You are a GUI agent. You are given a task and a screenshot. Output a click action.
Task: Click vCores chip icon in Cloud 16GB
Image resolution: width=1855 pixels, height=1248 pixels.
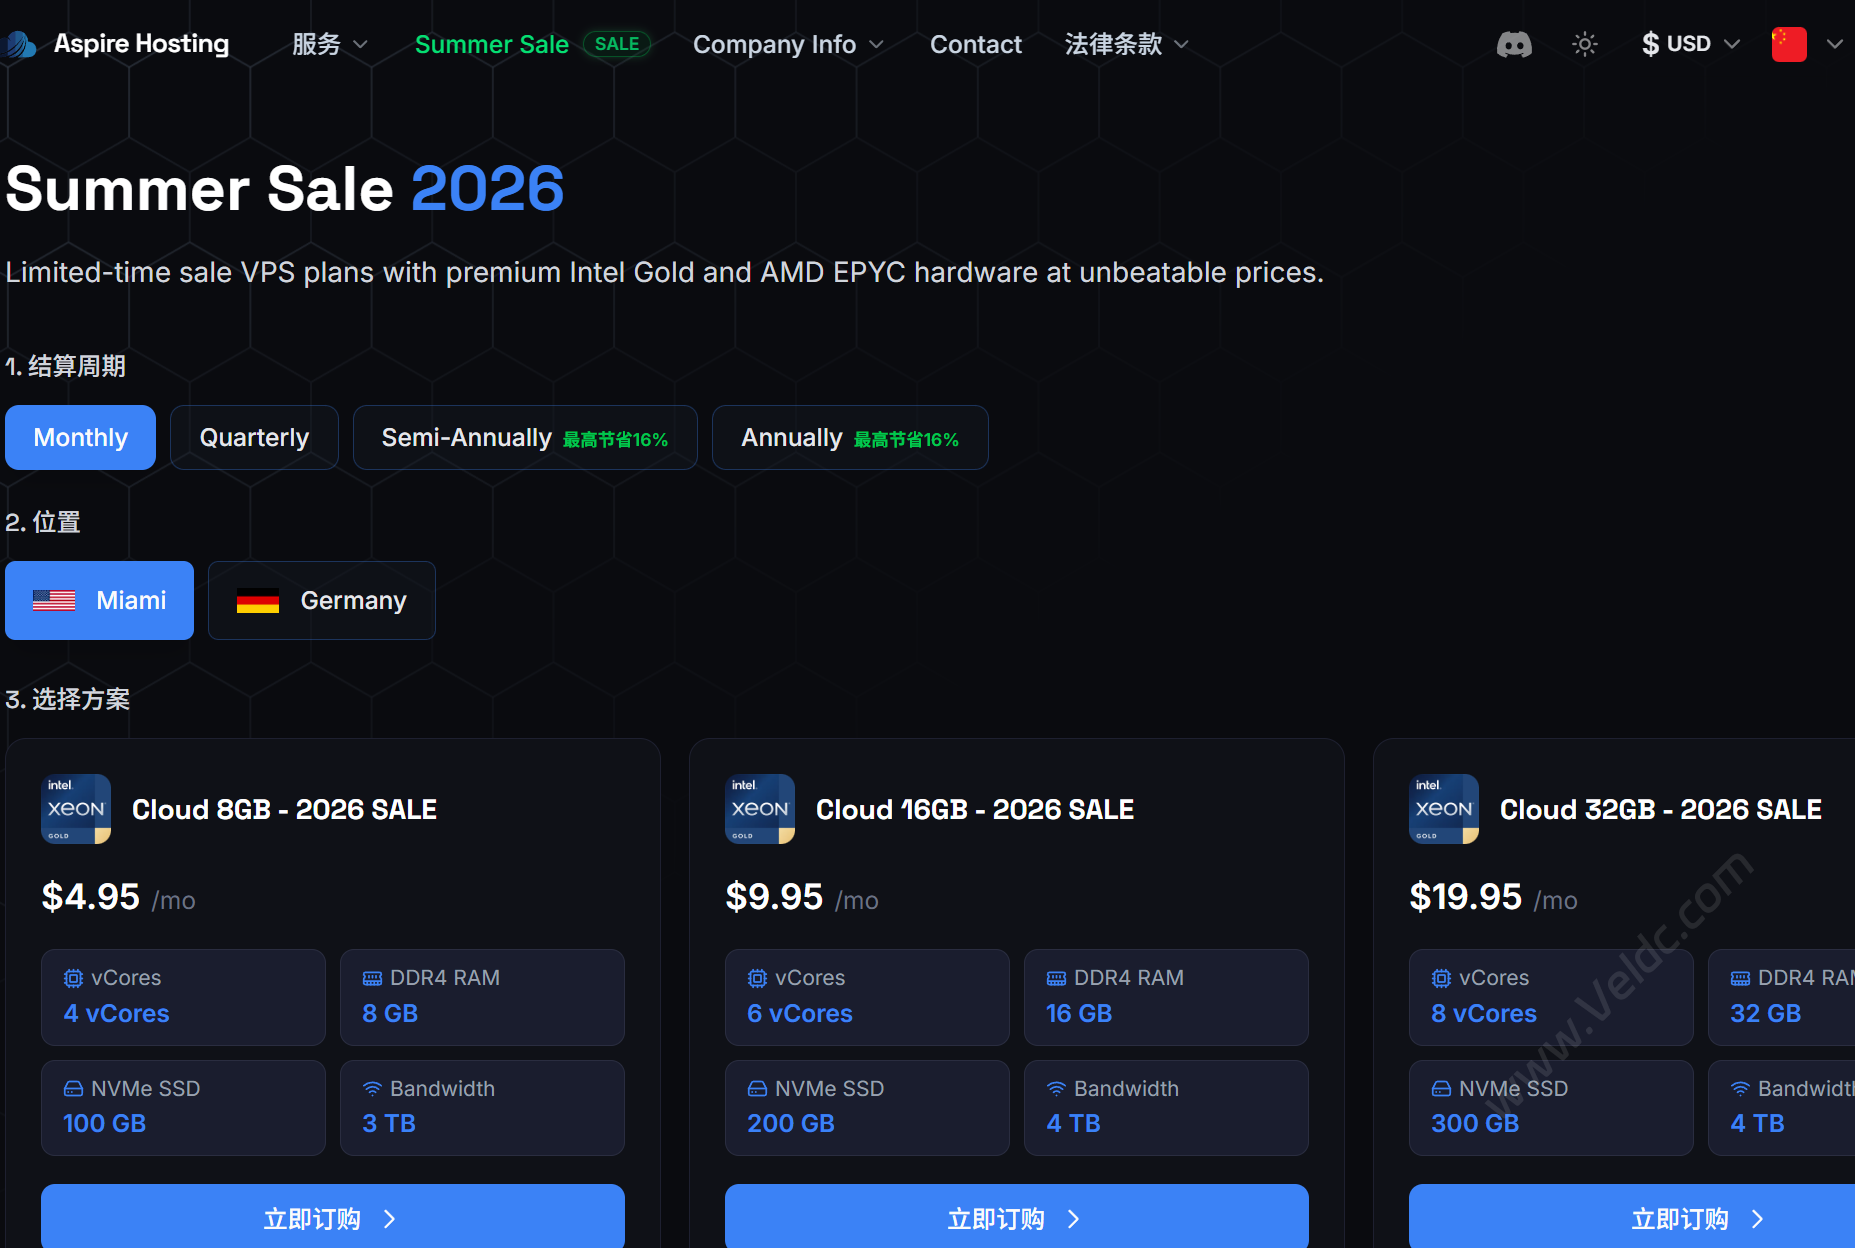[x=757, y=978]
